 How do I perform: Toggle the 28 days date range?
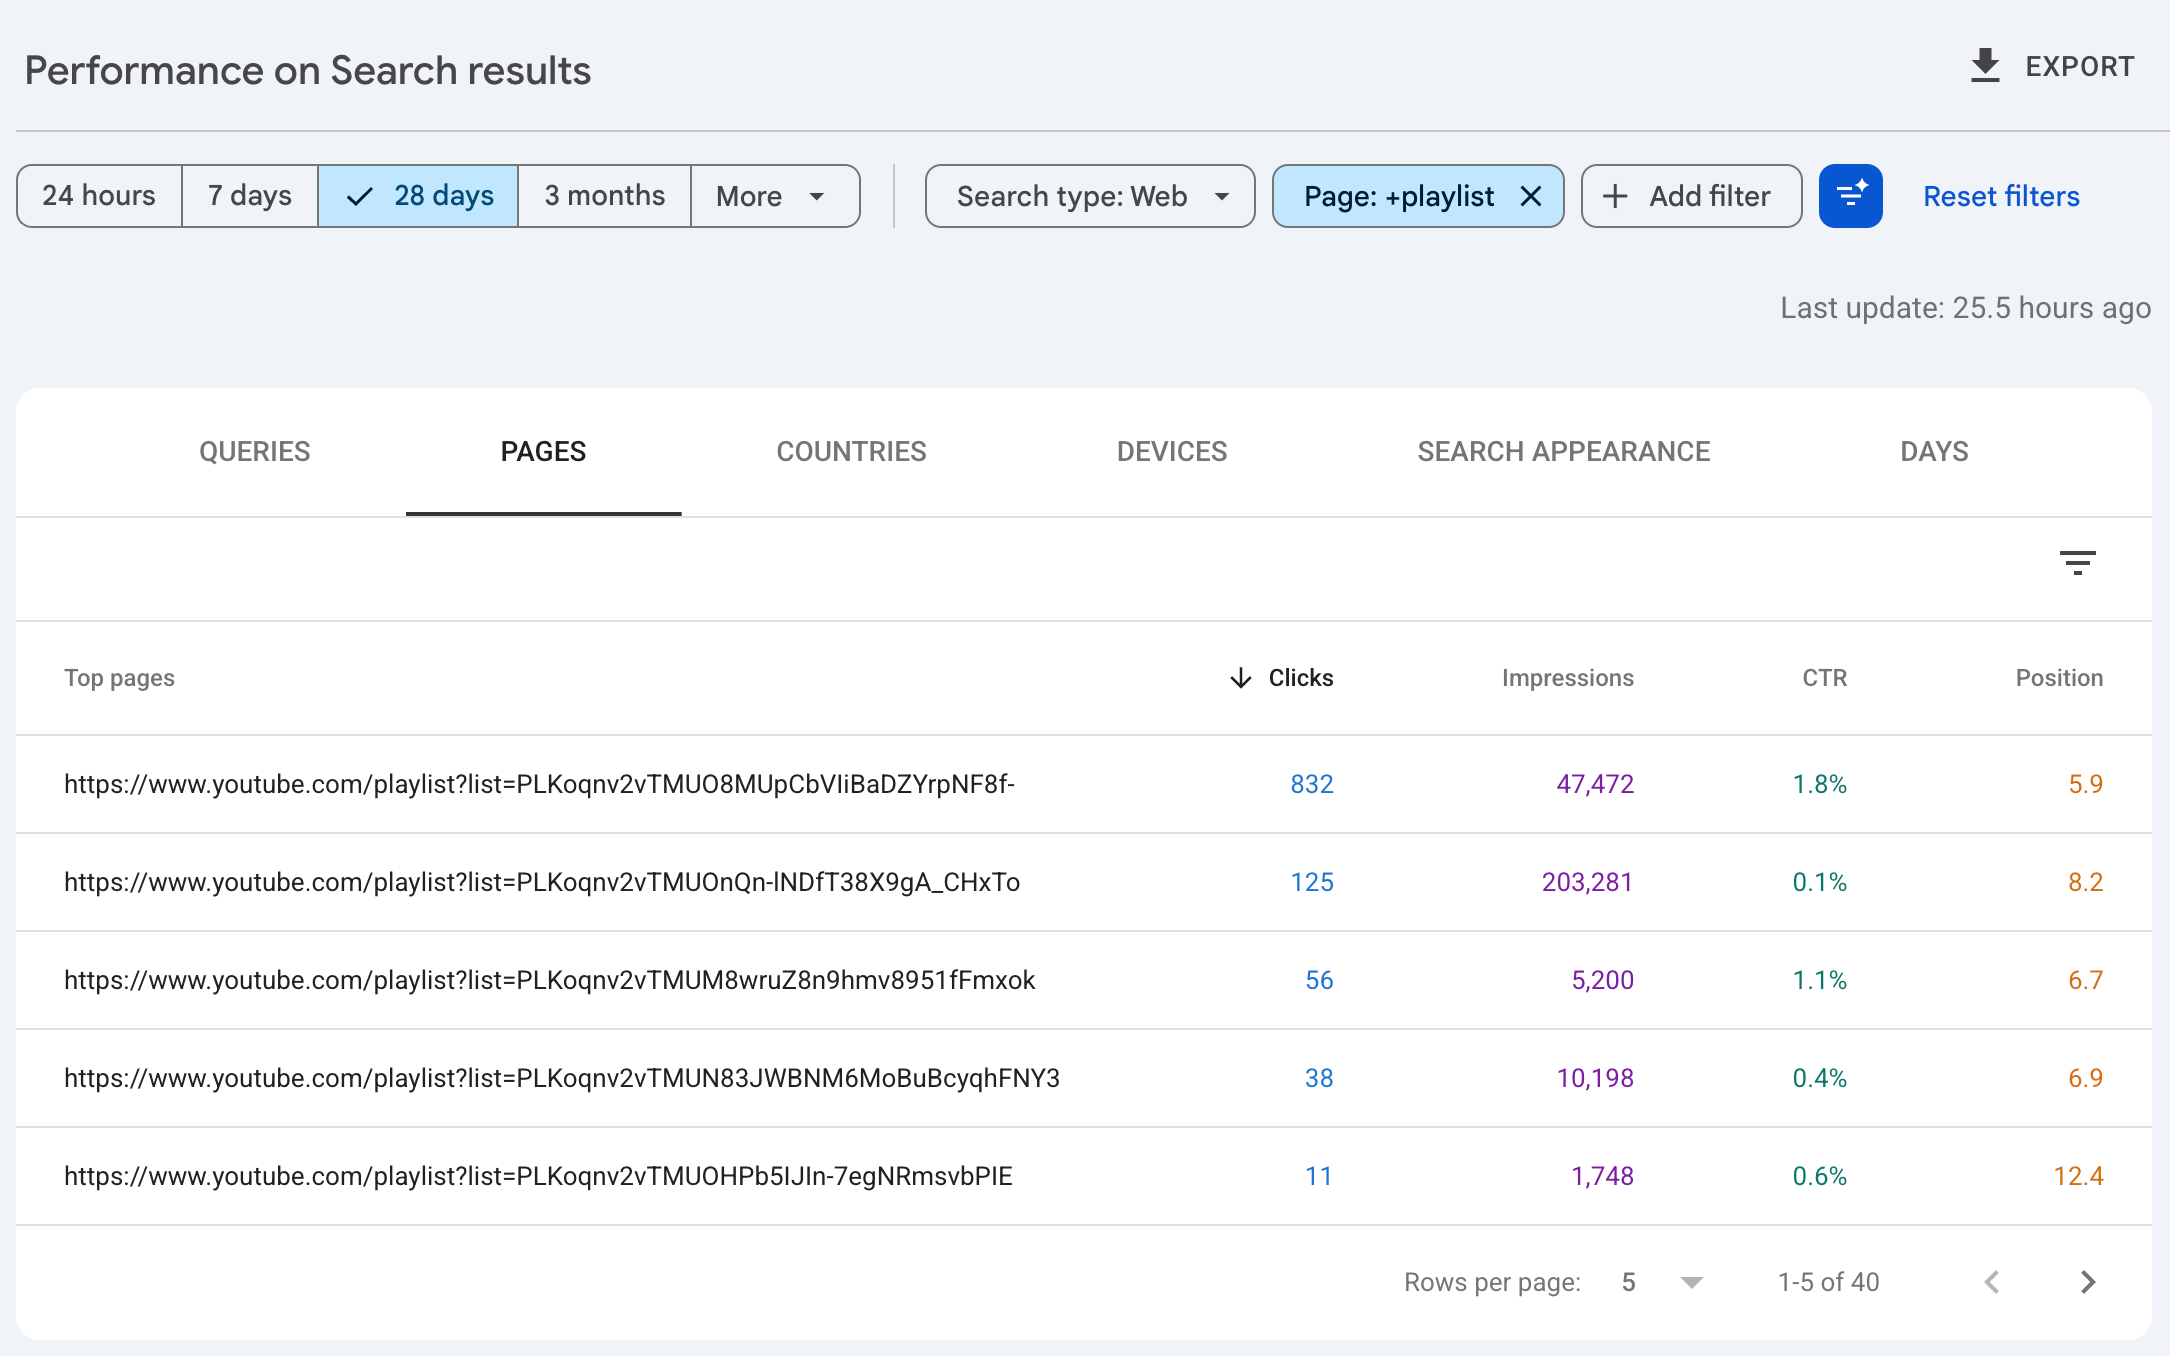tap(418, 196)
